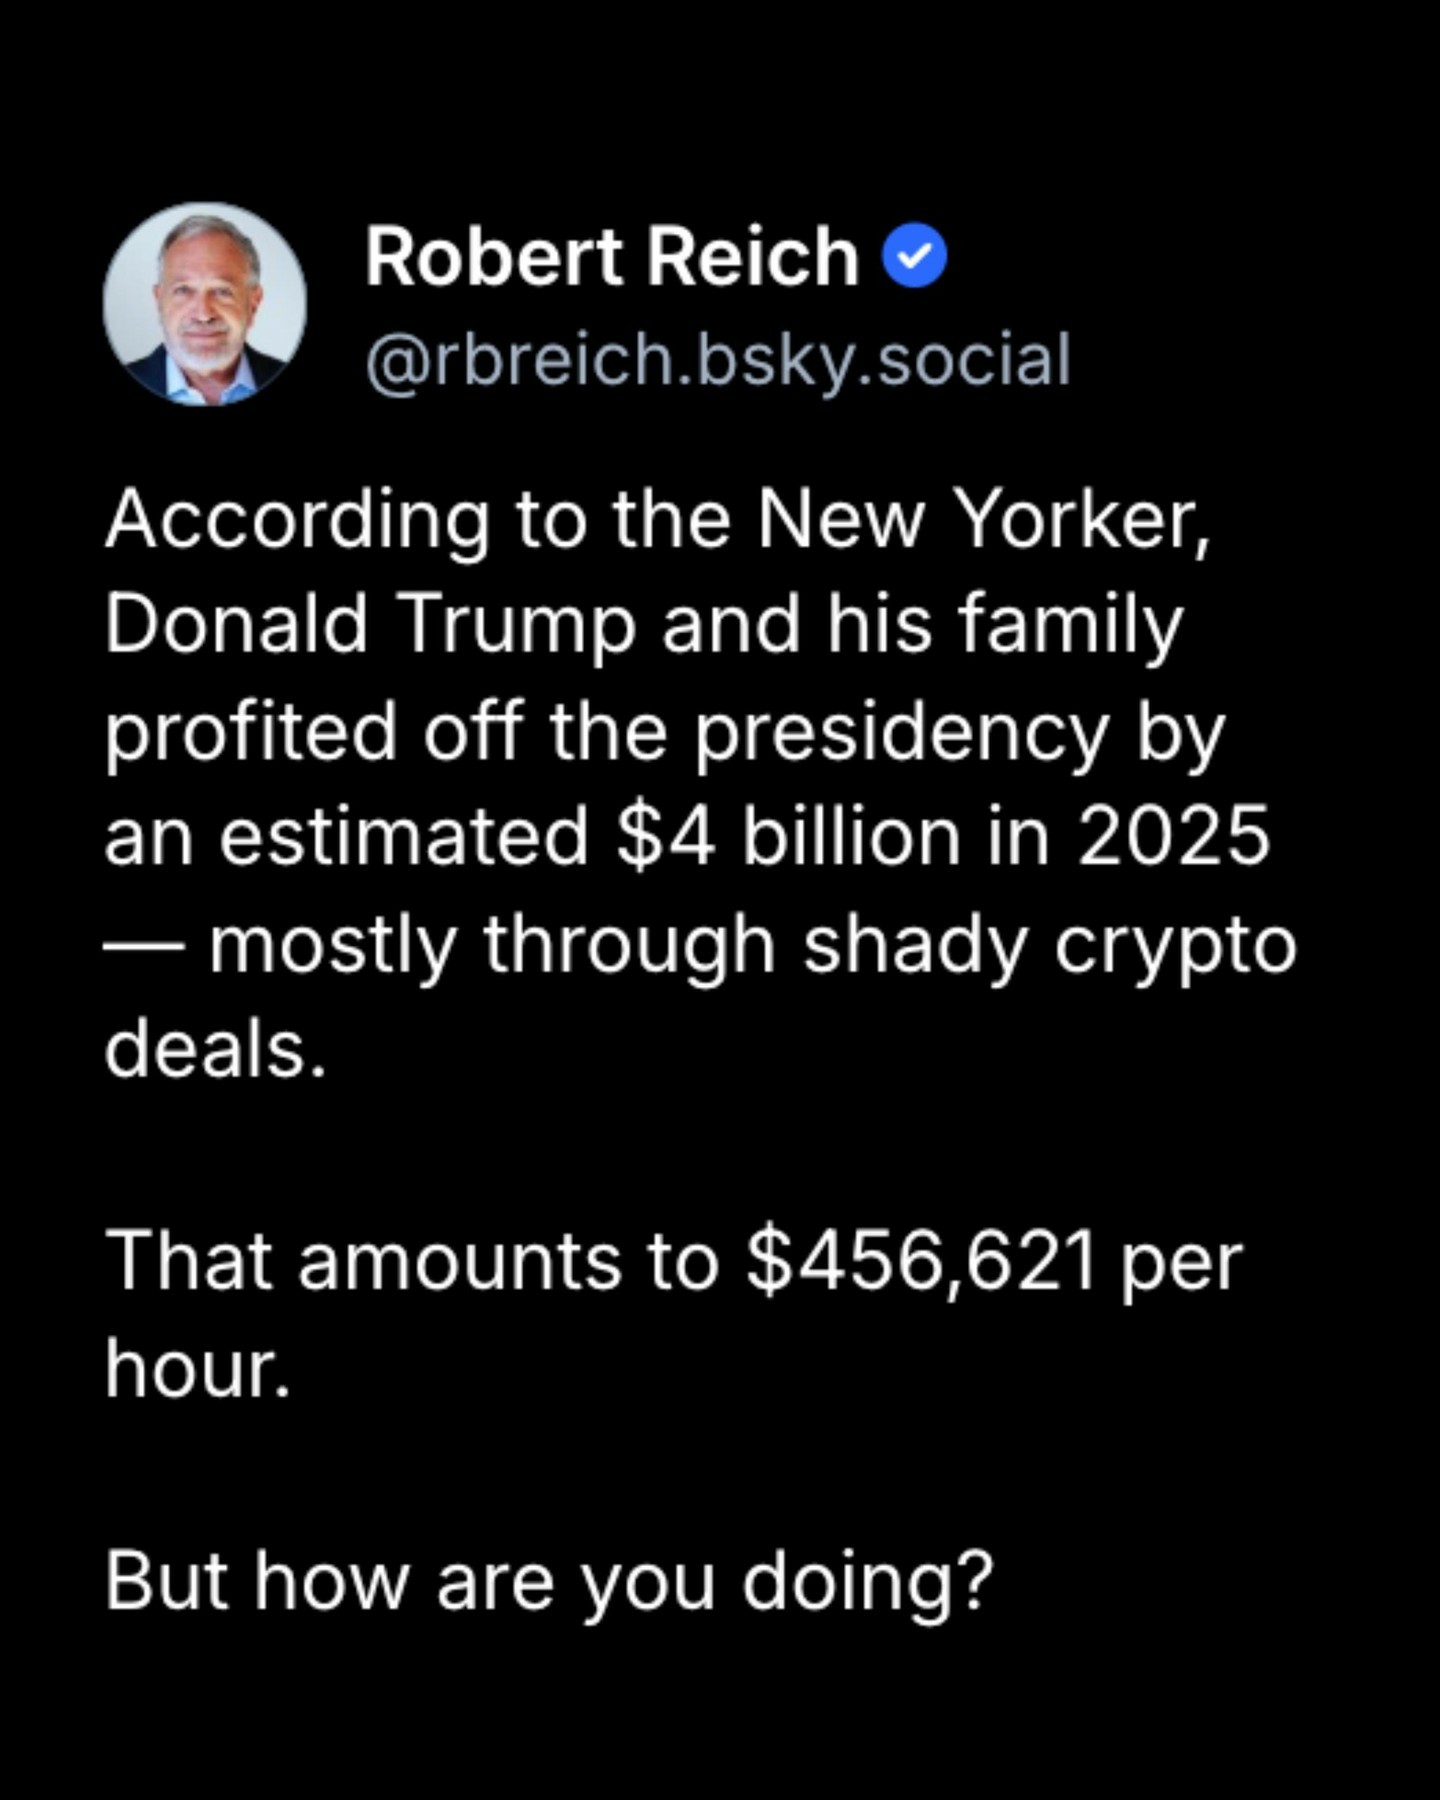Screen dimensions: 1440x1800
Task: Click the name "Donald Trump" in the post
Action: click(370, 626)
